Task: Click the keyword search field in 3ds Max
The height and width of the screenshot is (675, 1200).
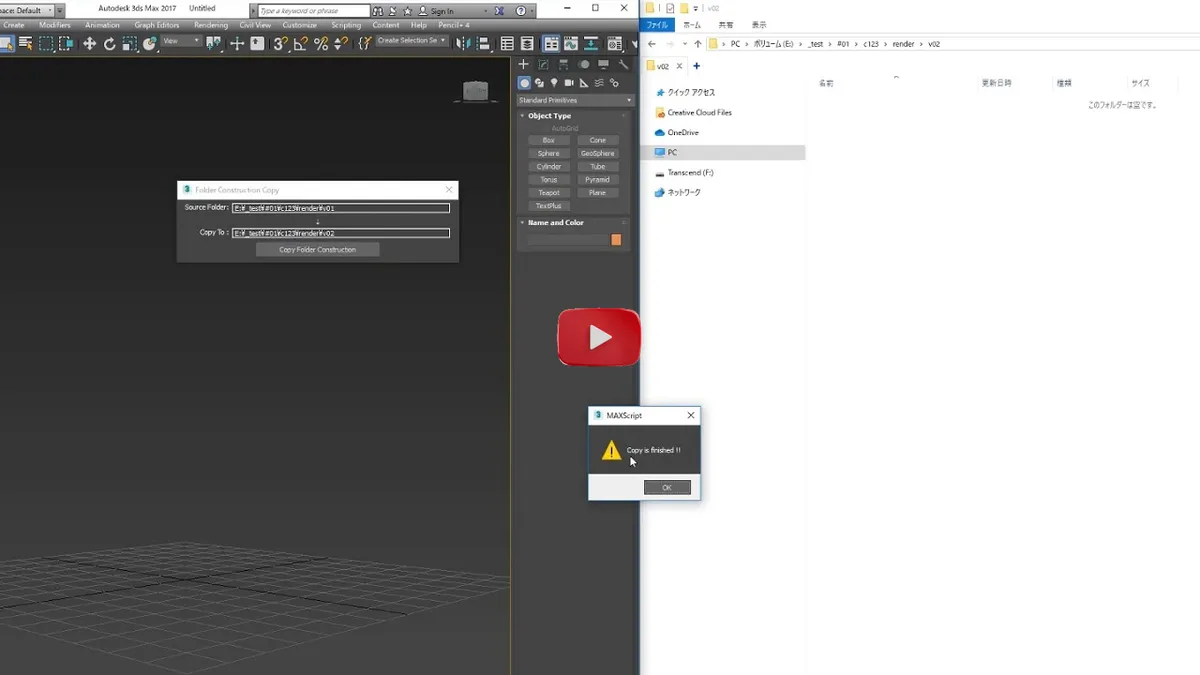Action: click(x=314, y=11)
